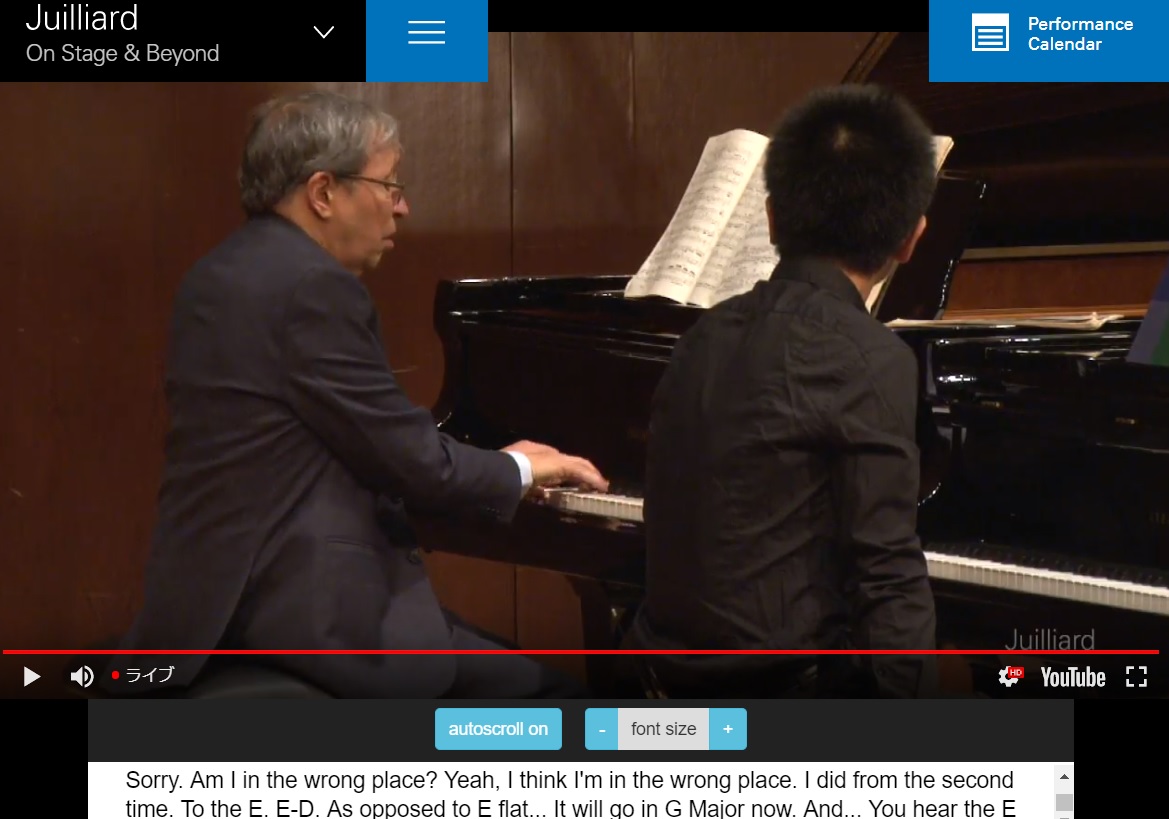The width and height of the screenshot is (1169, 819).
Task: Click the transcript scrollbar thumb
Action: click(1064, 802)
